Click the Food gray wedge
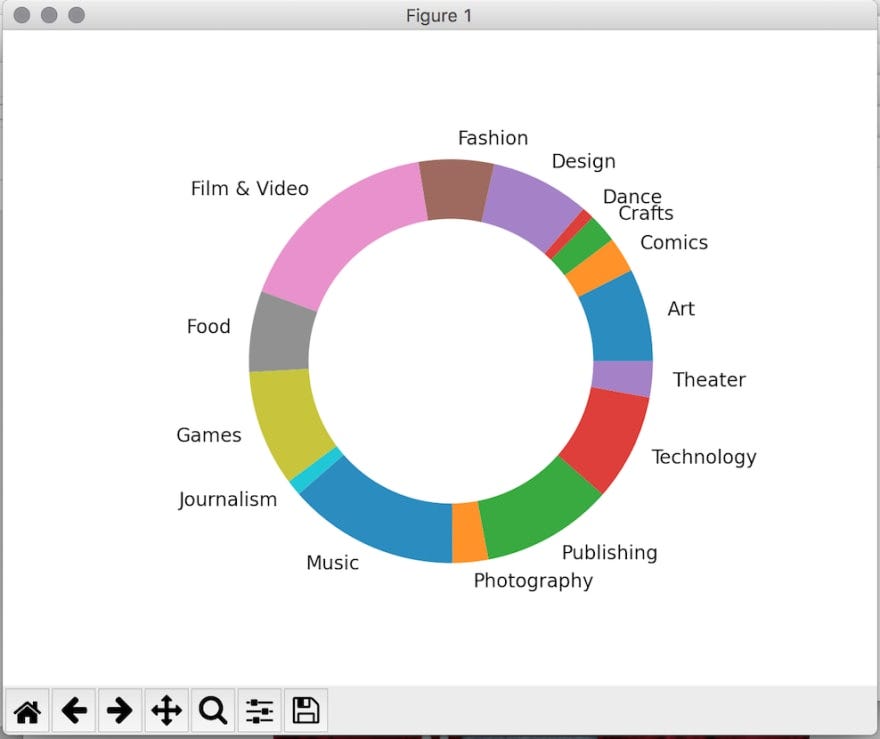The image size is (880, 739). point(281,335)
